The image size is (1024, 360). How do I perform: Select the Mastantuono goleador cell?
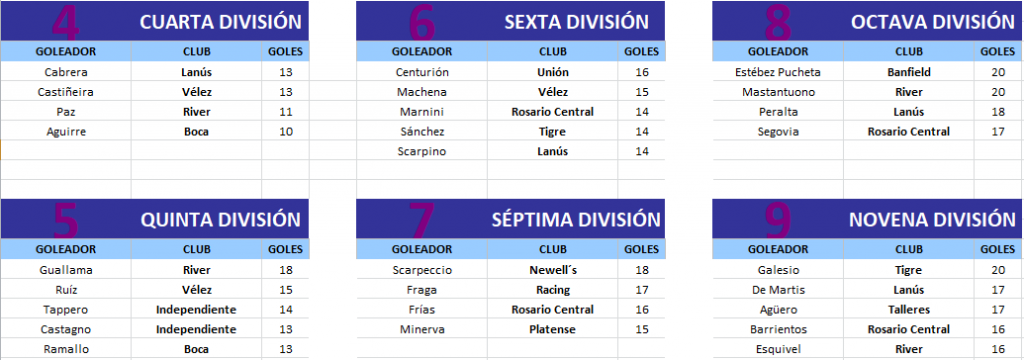778,92
